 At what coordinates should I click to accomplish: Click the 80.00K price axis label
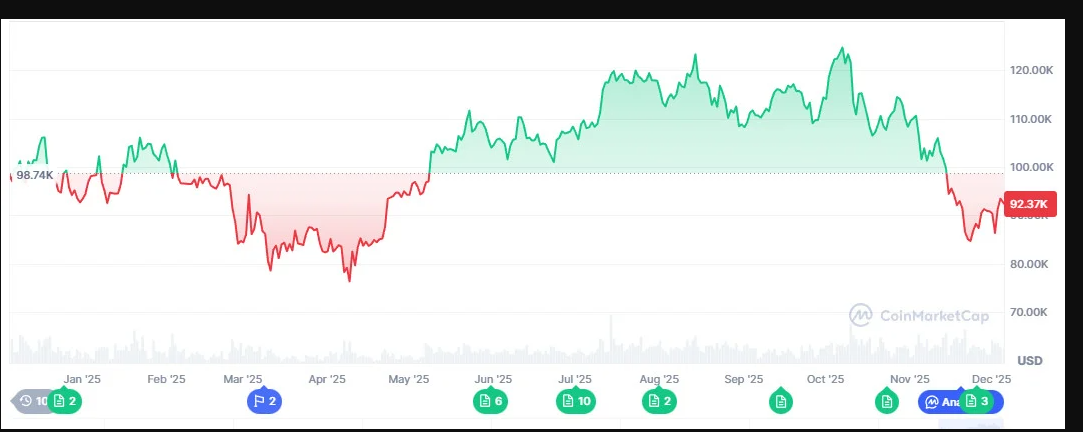1032,264
